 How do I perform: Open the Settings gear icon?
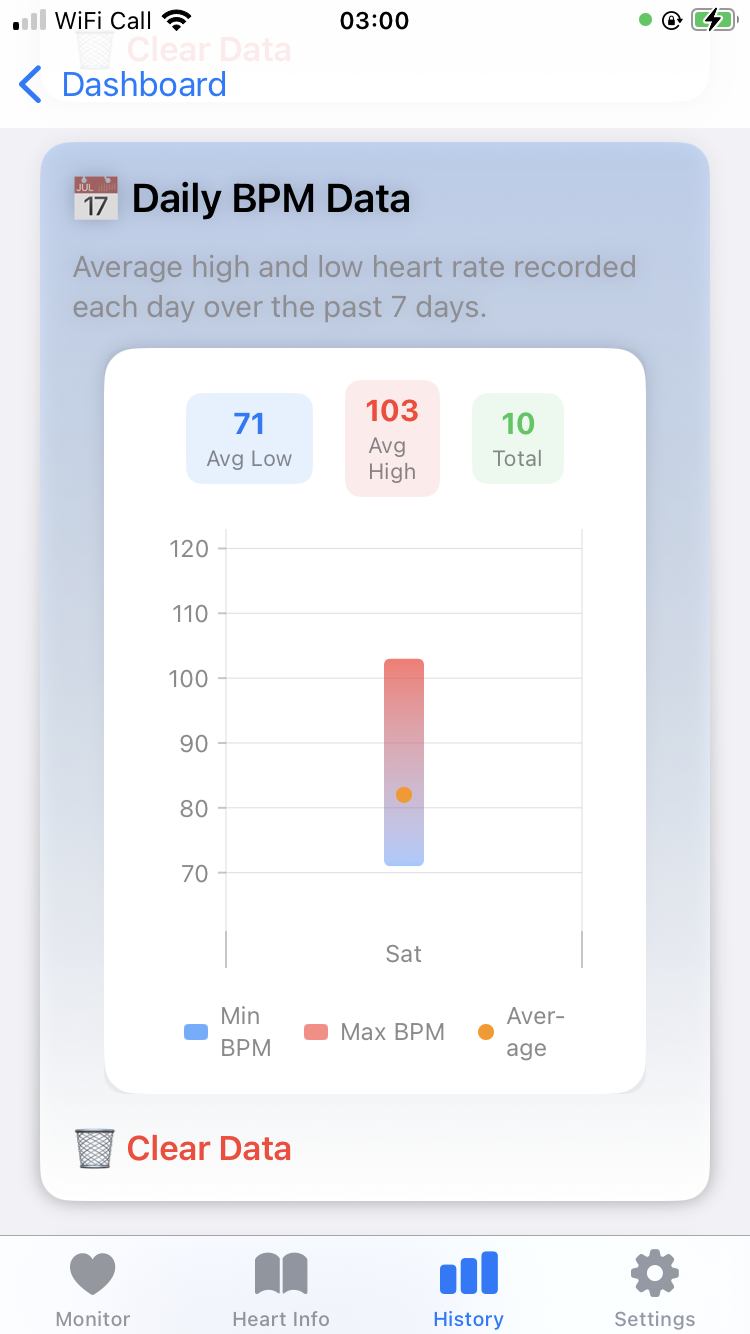tap(655, 1274)
